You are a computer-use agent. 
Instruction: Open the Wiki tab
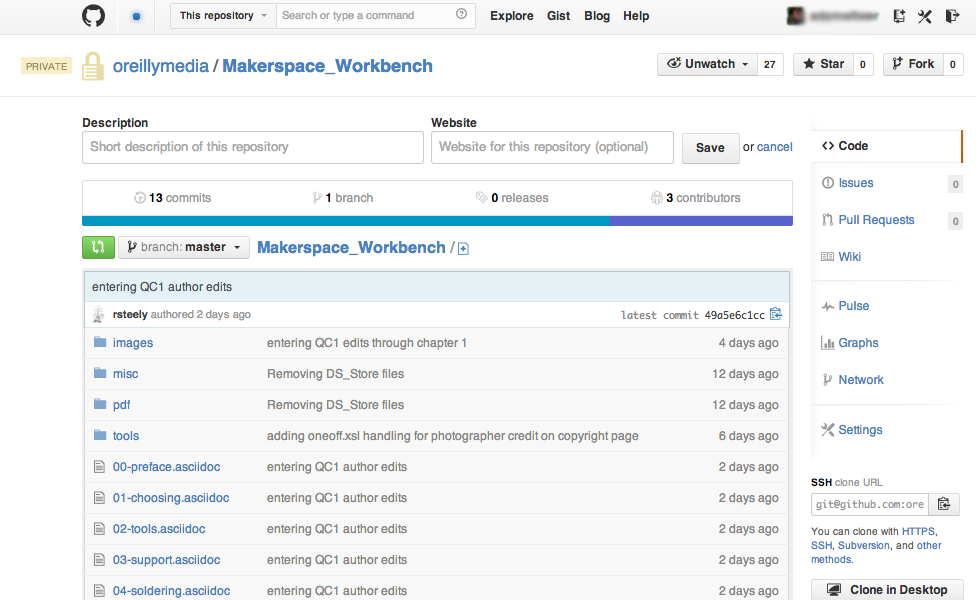(x=850, y=256)
